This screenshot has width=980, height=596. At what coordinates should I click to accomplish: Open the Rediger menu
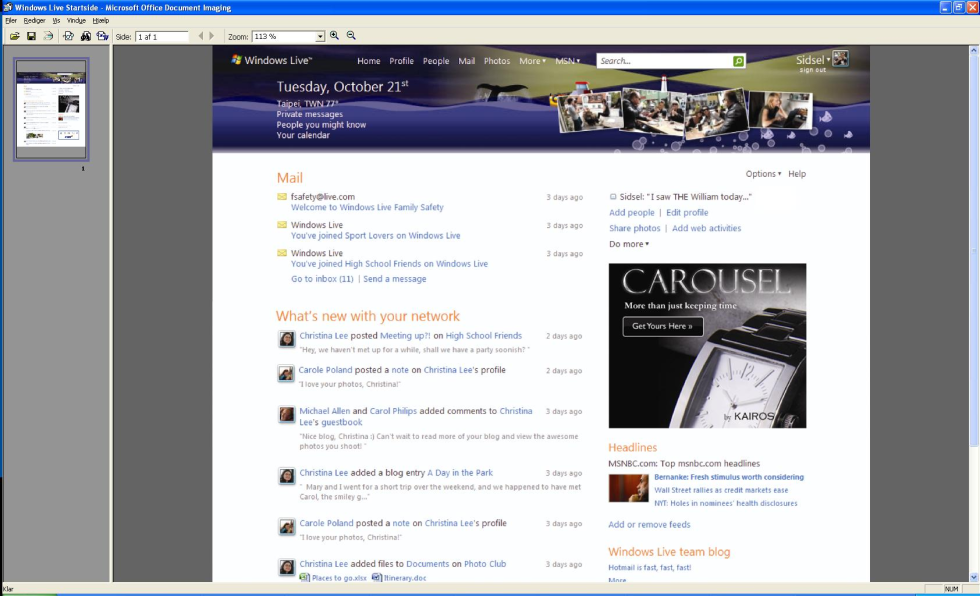[34, 20]
